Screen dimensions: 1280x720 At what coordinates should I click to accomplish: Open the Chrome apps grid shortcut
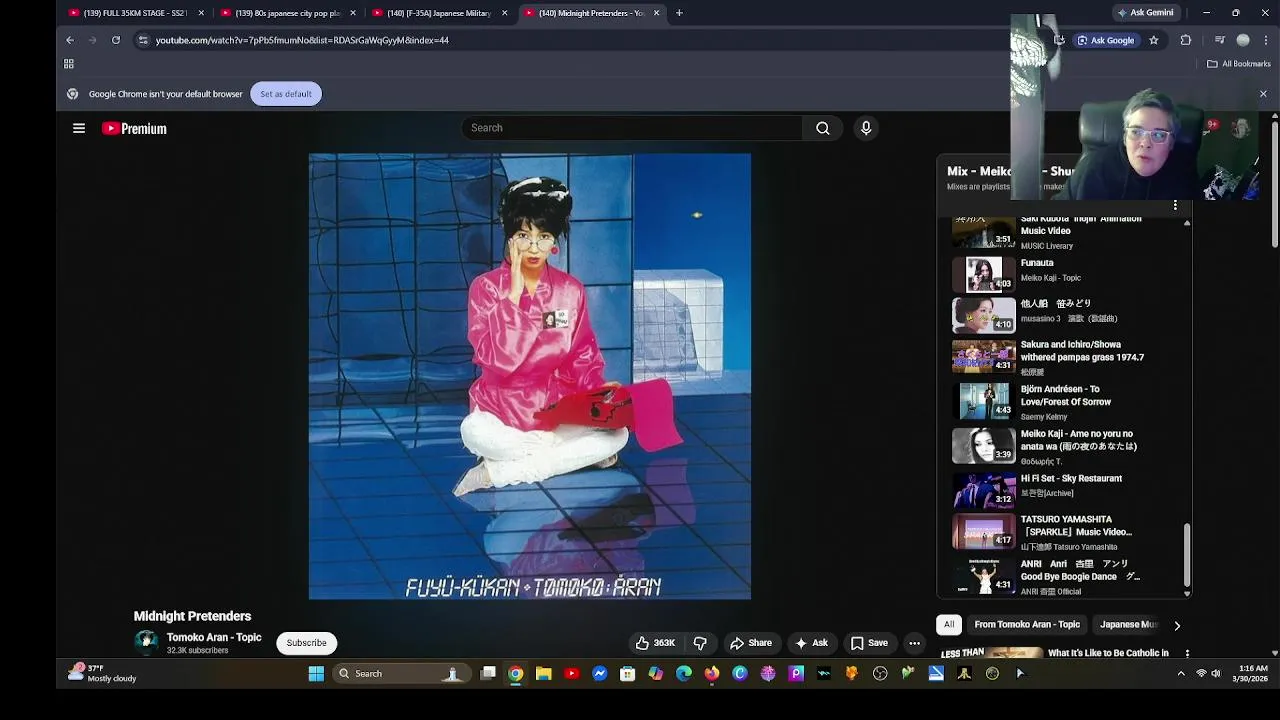[x=69, y=64]
